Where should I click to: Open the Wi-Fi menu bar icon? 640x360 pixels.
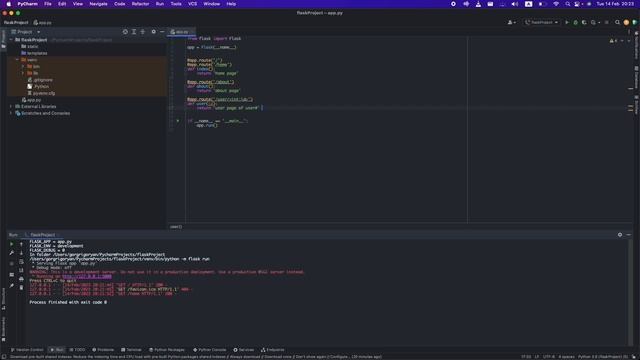(x=556, y=4)
